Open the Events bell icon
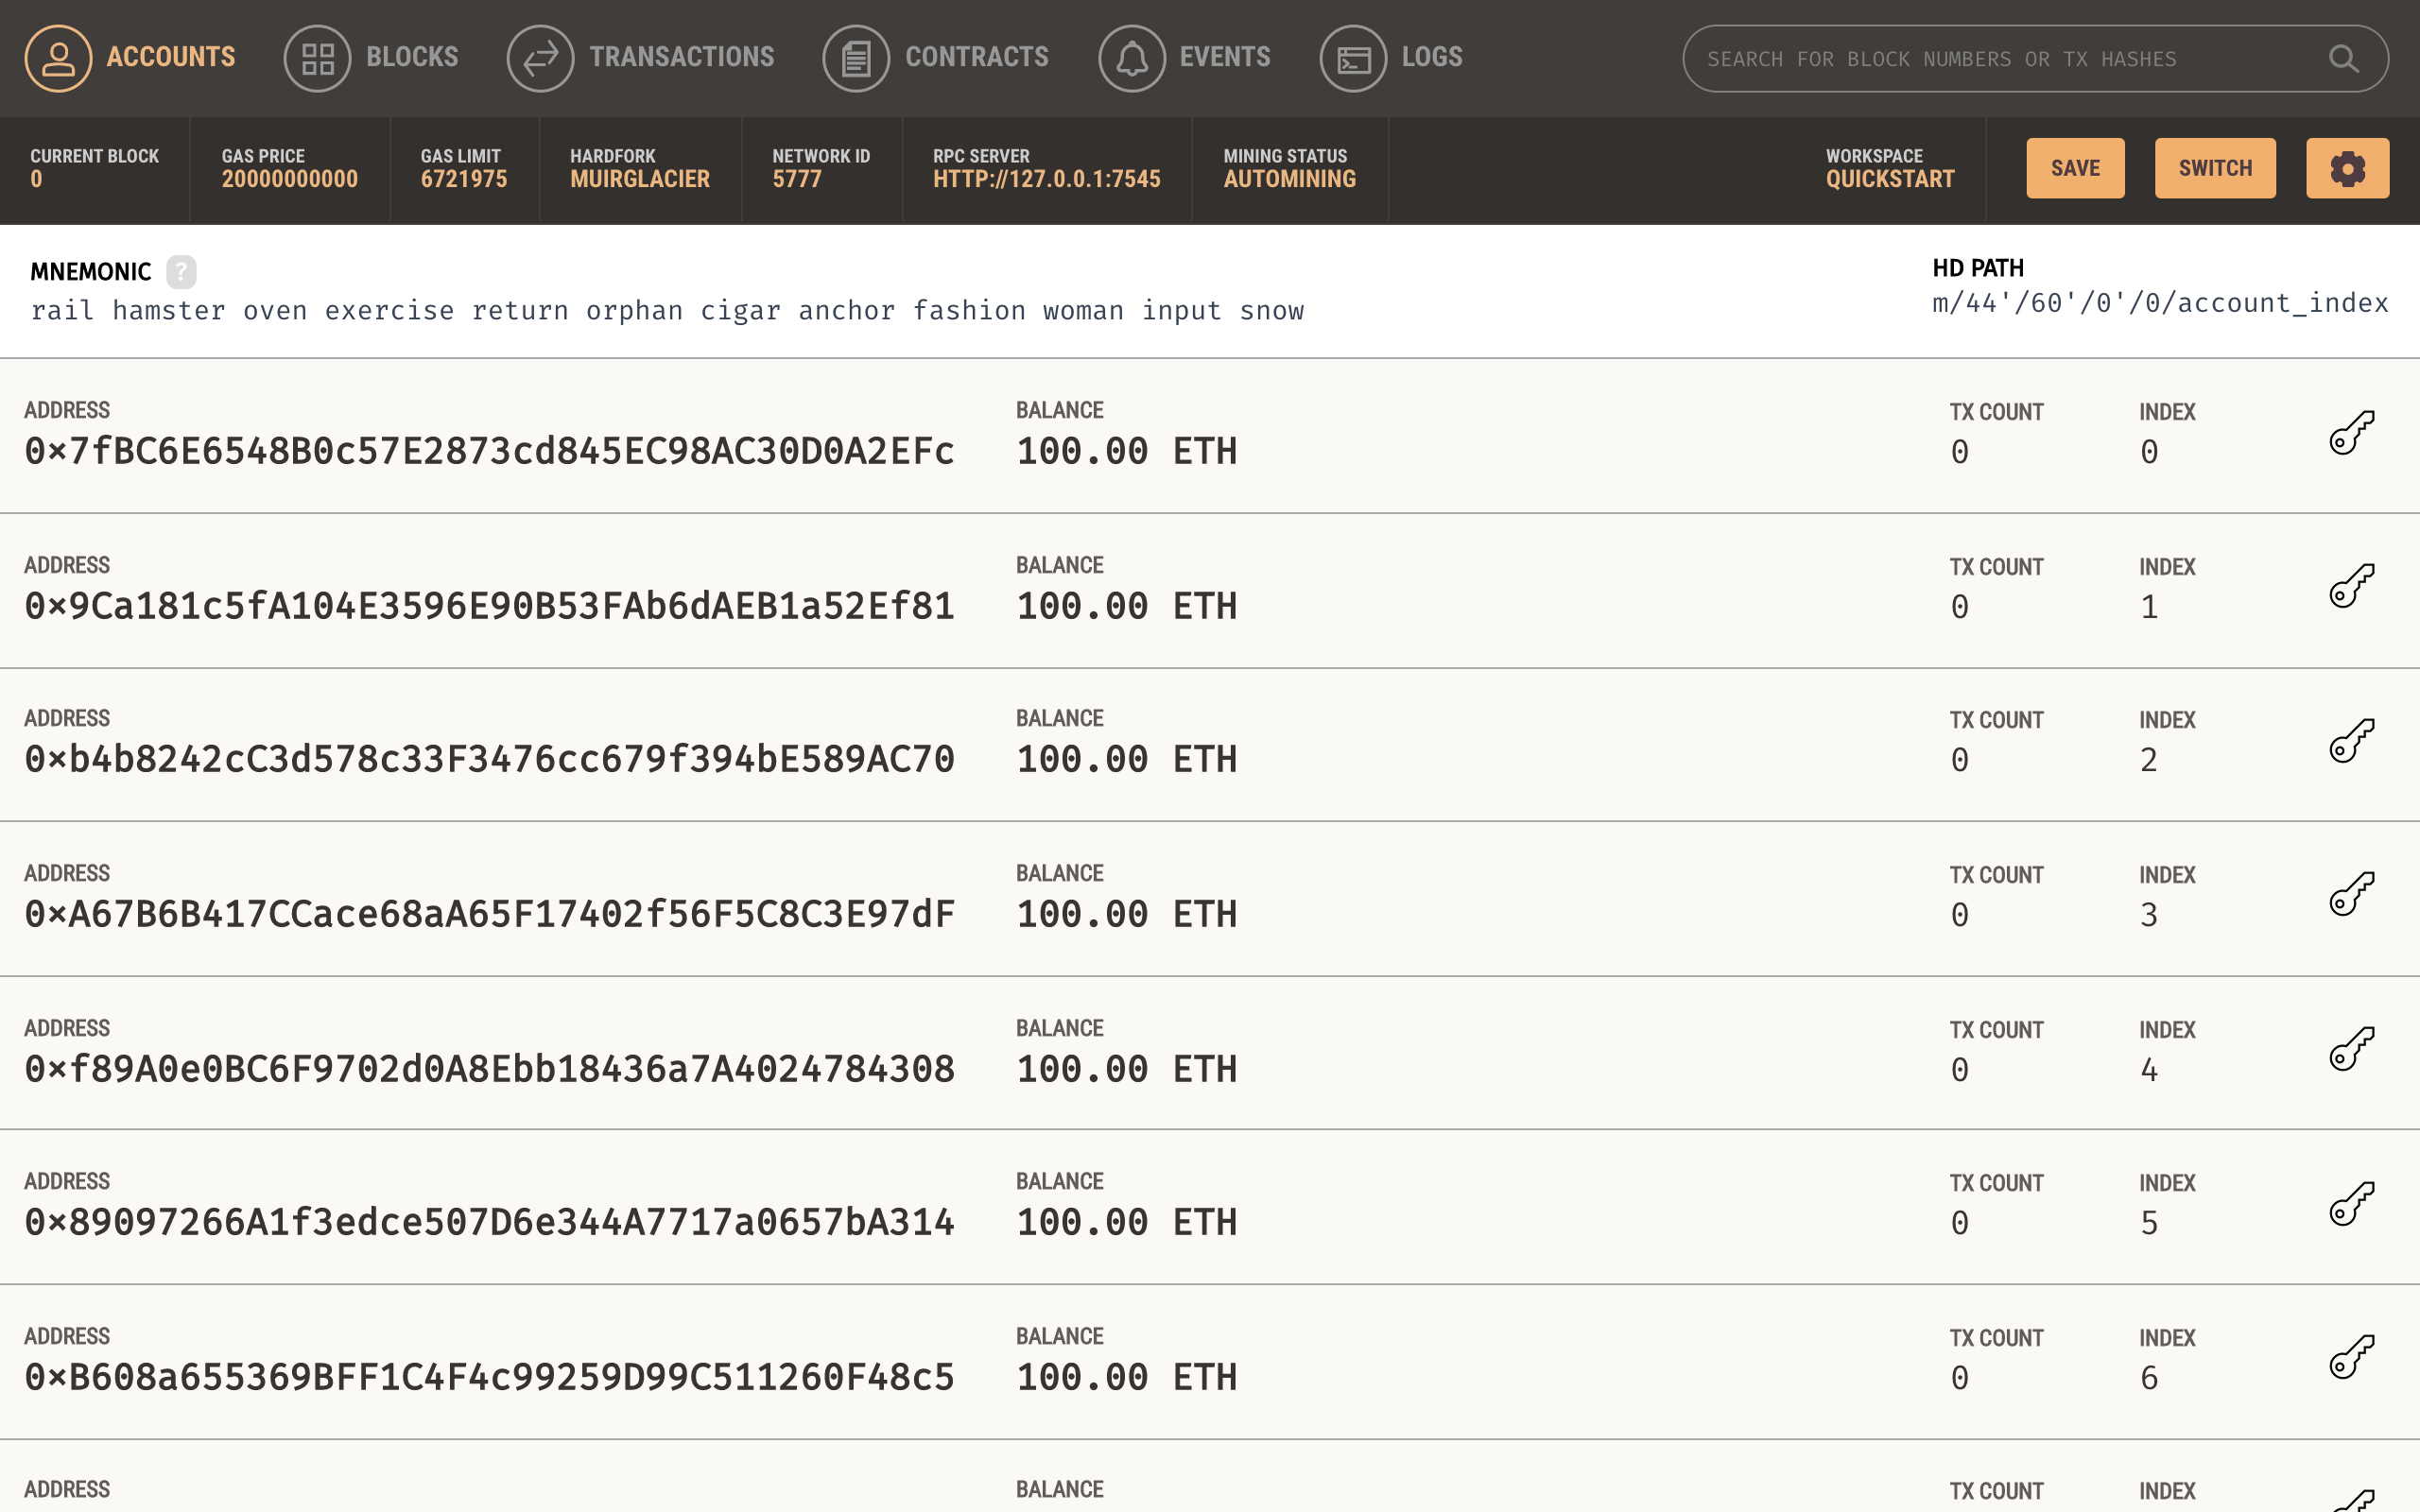The height and width of the screenshot is (1512, 2420). [1131, 58]
